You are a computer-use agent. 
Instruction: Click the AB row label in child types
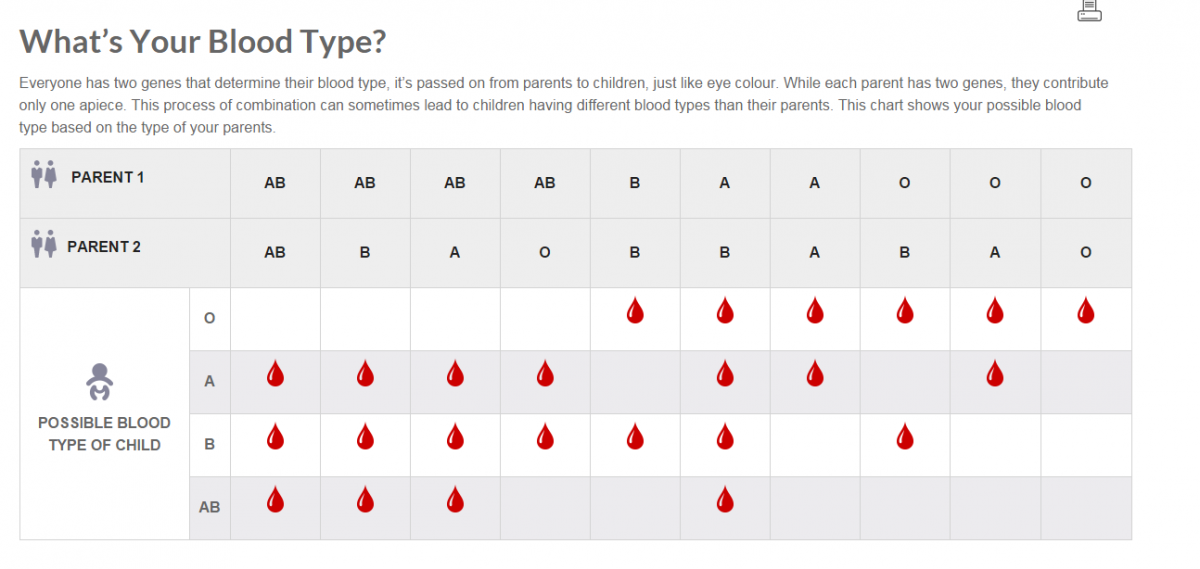click(x=209, y=507)
